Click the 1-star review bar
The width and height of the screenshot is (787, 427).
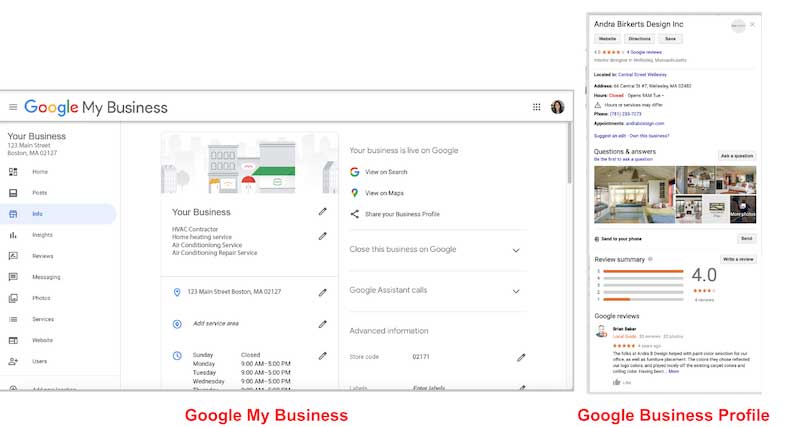click(x=643, y=299)
